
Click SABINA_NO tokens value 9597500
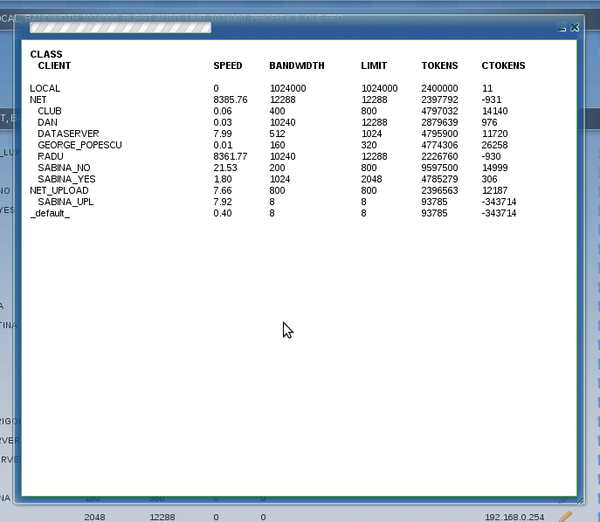[x=440, y=168]
